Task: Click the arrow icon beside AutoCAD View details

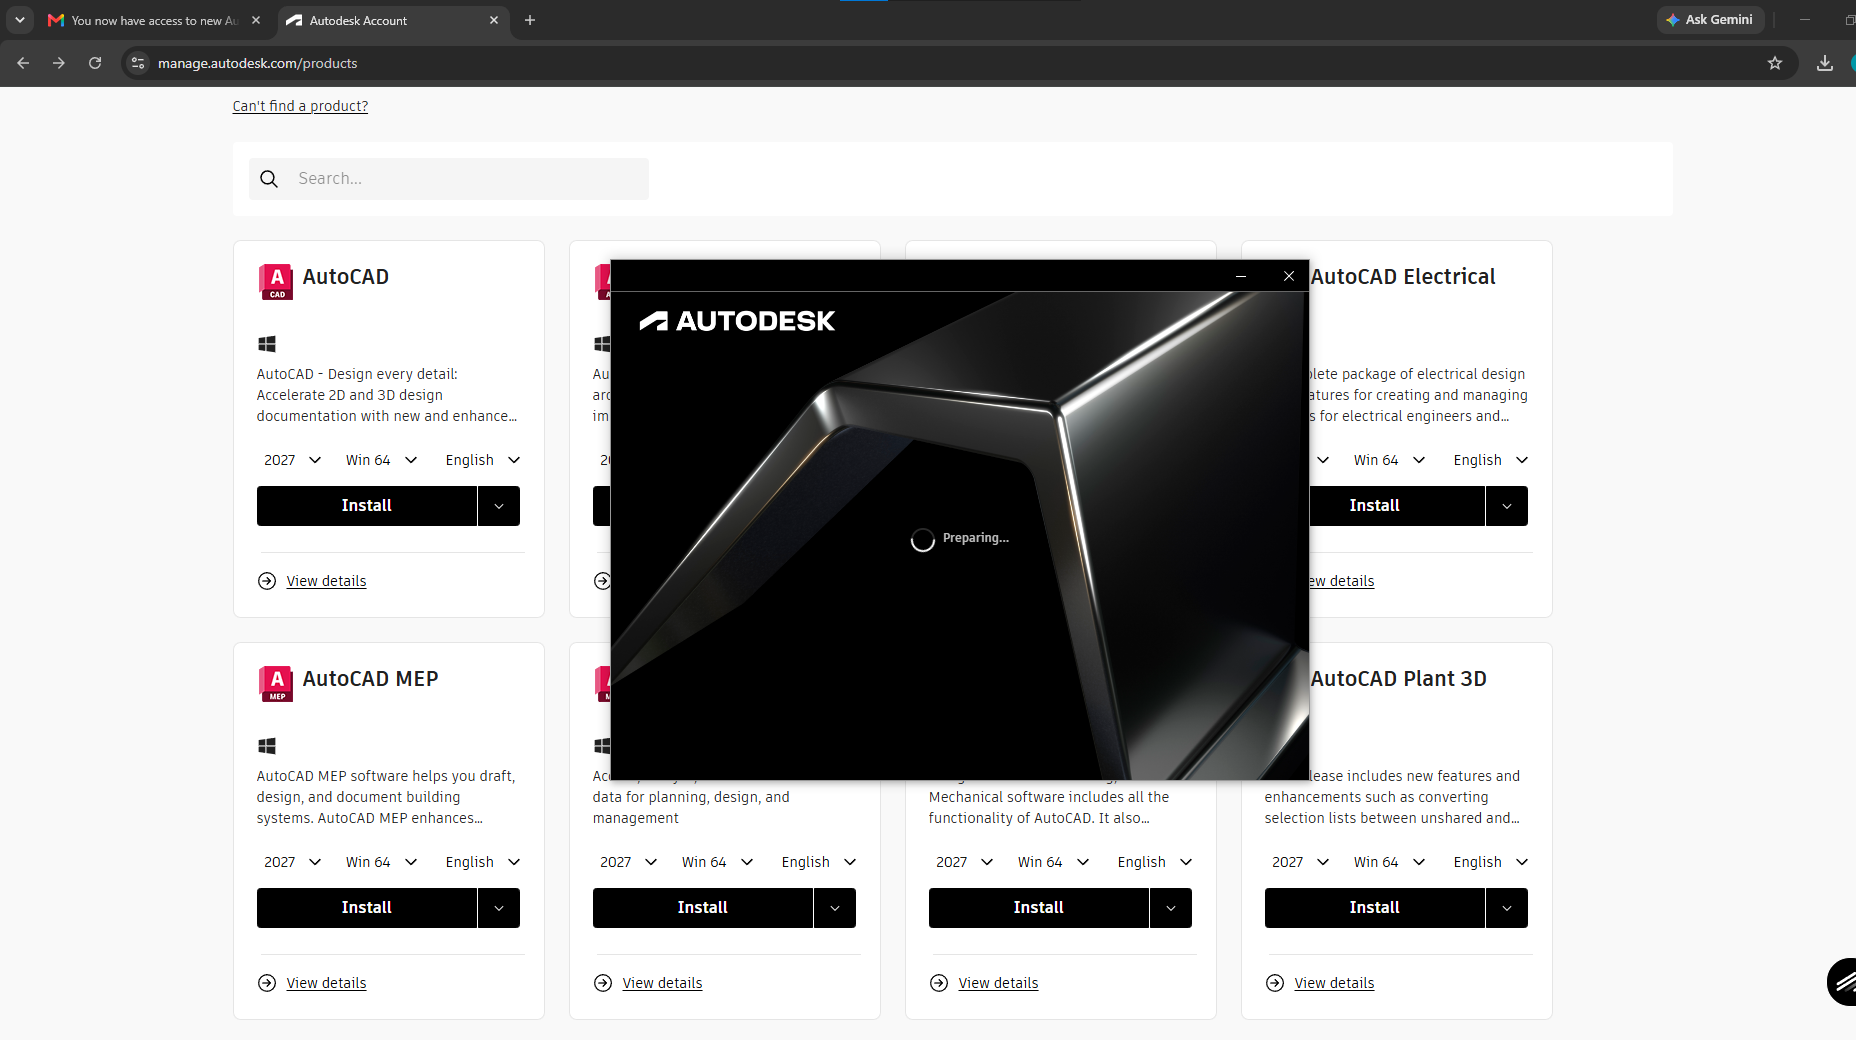Action: [x=267, y=581]
